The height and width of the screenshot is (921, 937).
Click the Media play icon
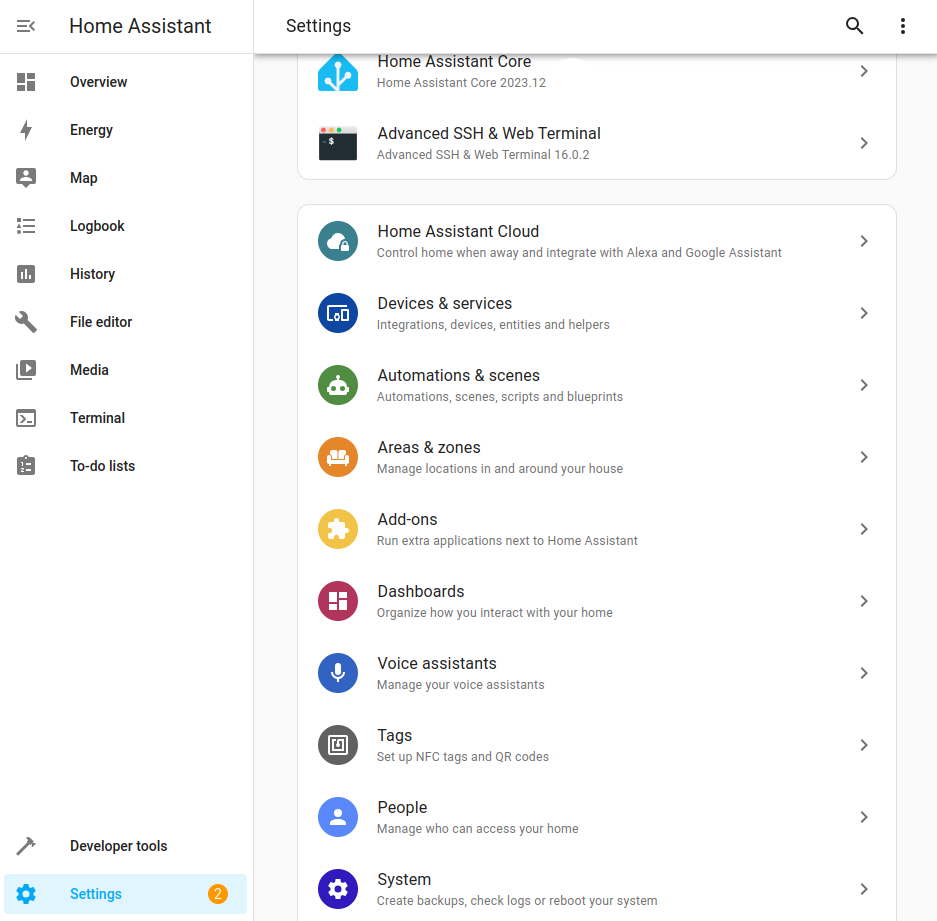click(26, 370)
